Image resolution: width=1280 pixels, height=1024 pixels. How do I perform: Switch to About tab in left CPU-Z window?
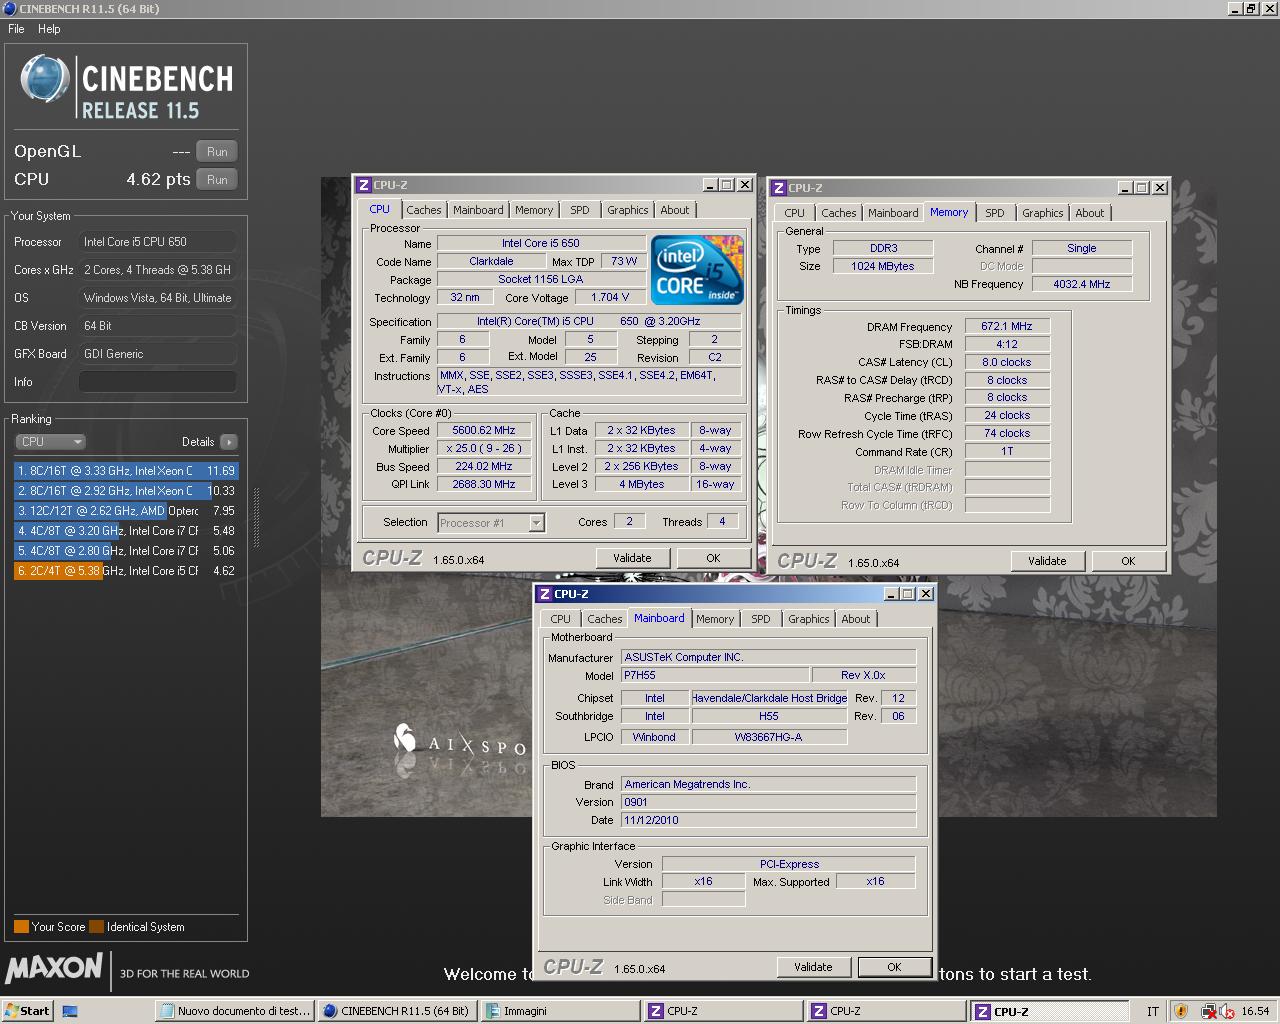pos(675,210)
